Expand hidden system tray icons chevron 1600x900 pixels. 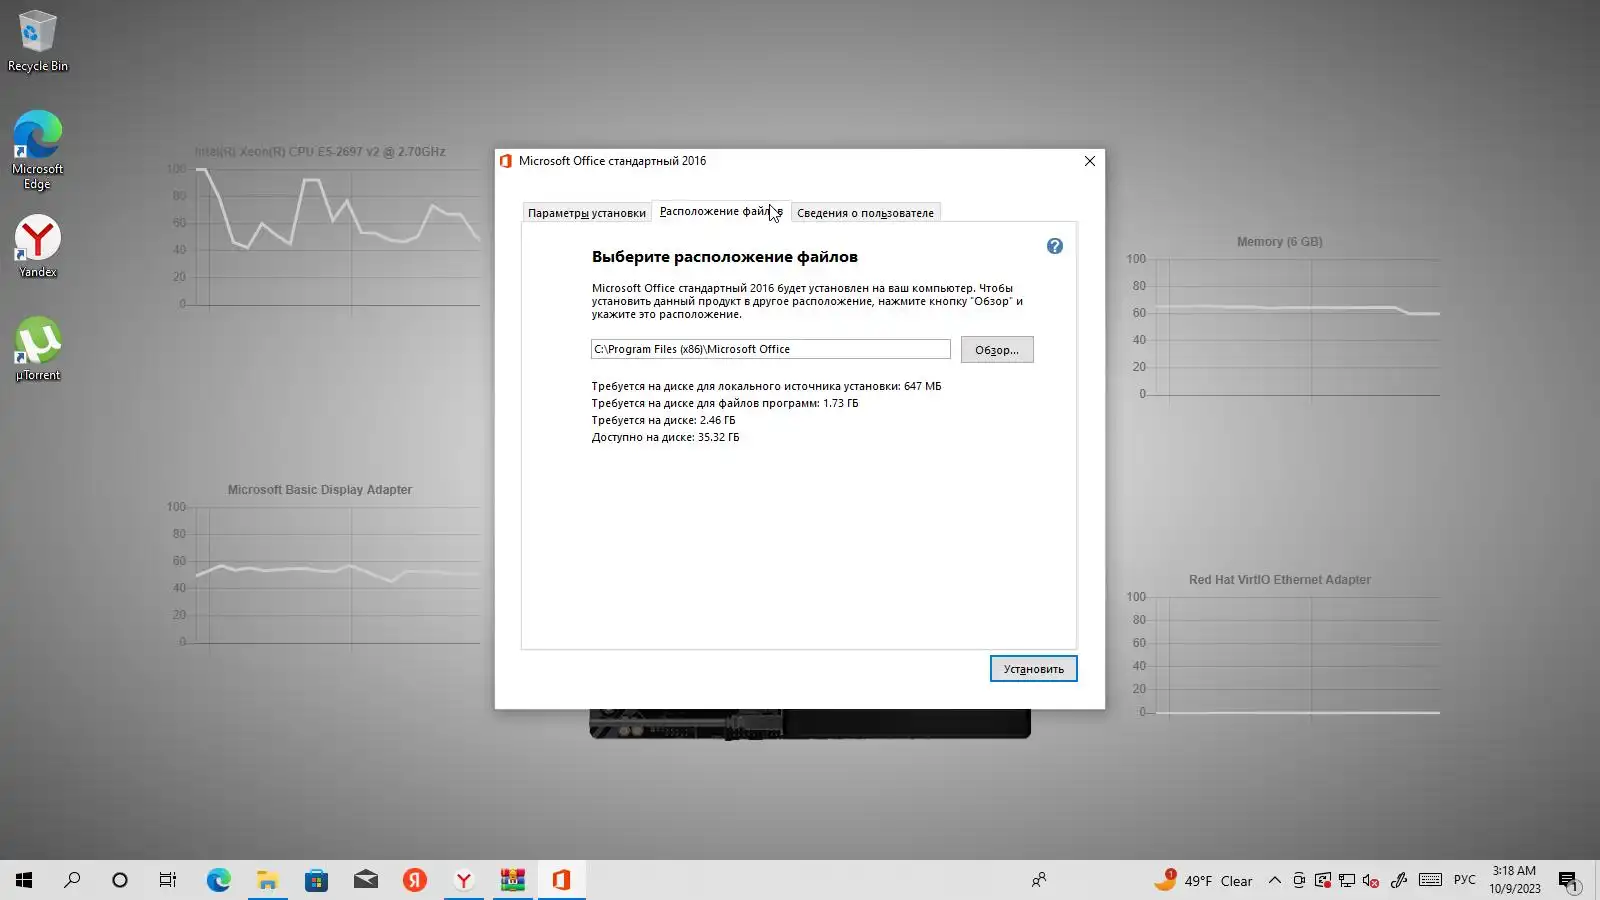[x=1274, y=880]
